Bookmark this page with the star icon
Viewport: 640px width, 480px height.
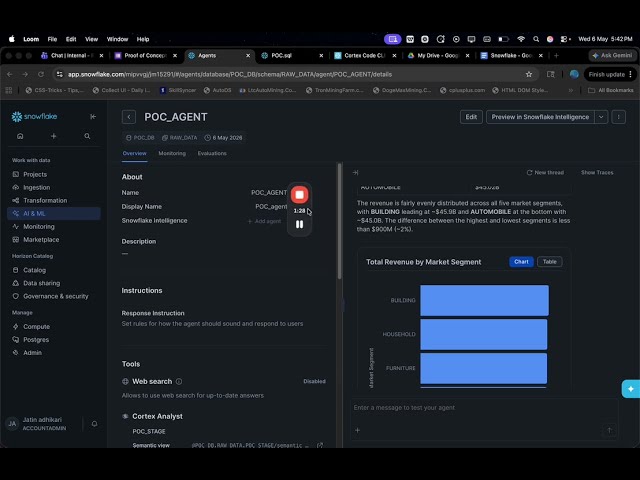click(x=529, y=74)
